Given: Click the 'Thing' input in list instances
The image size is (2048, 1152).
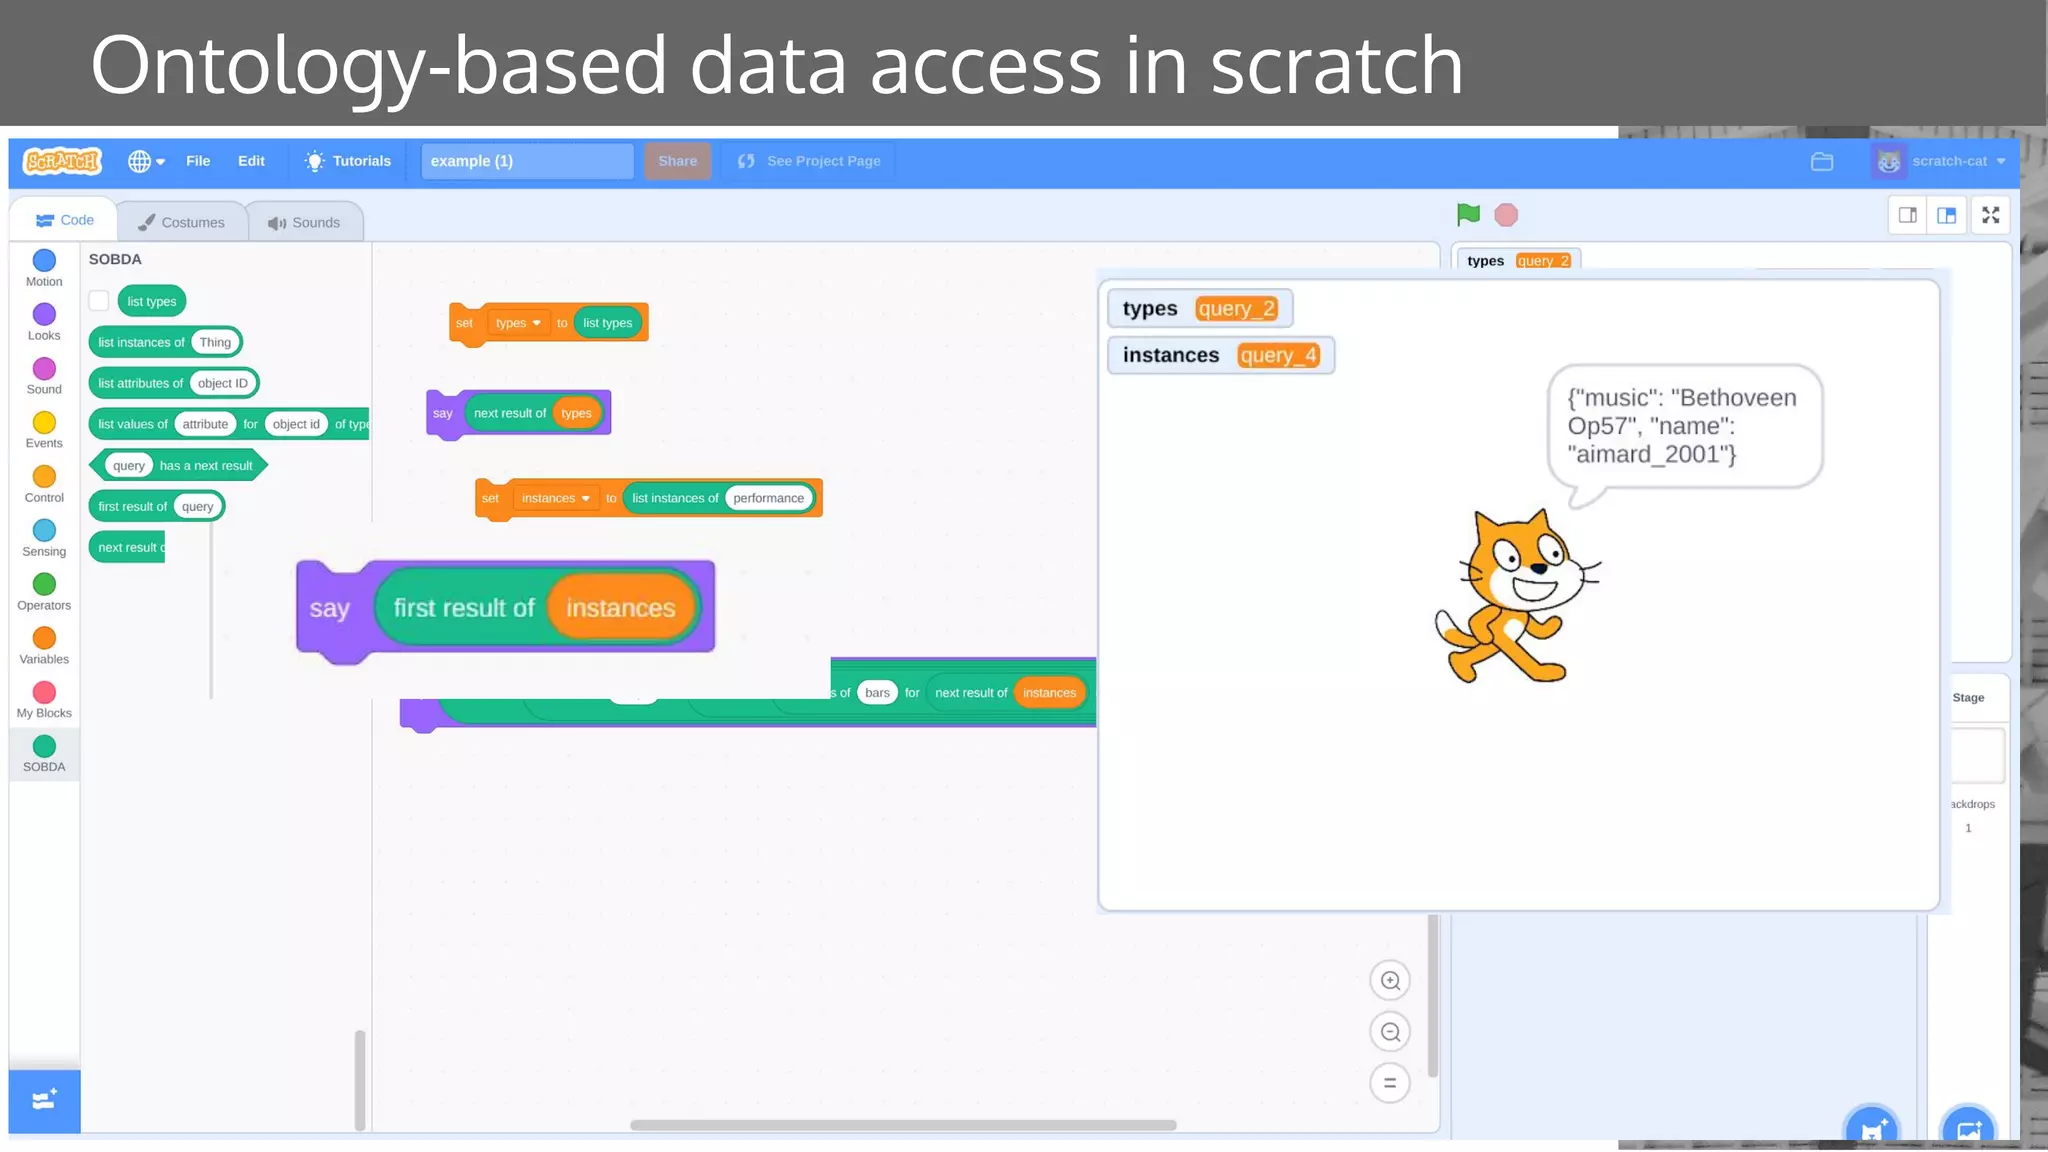Looking at the screenshot, I should (215, 342).
